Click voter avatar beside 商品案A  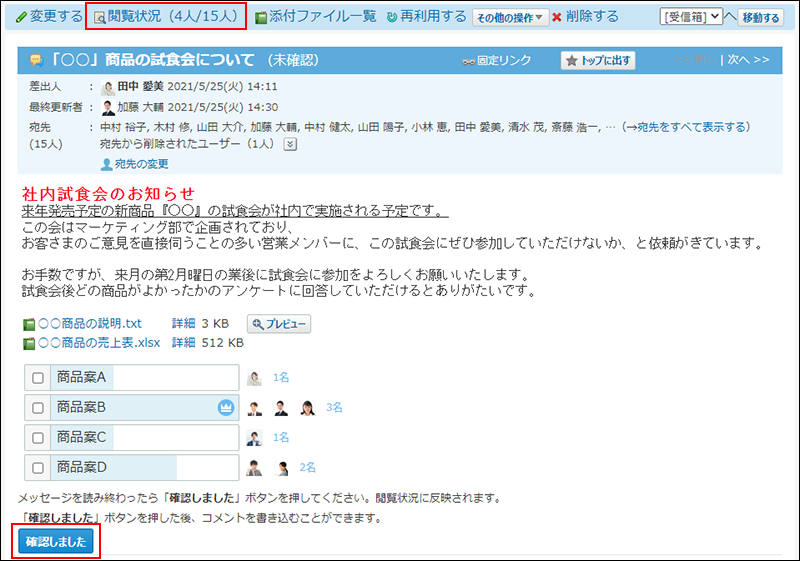254,378
